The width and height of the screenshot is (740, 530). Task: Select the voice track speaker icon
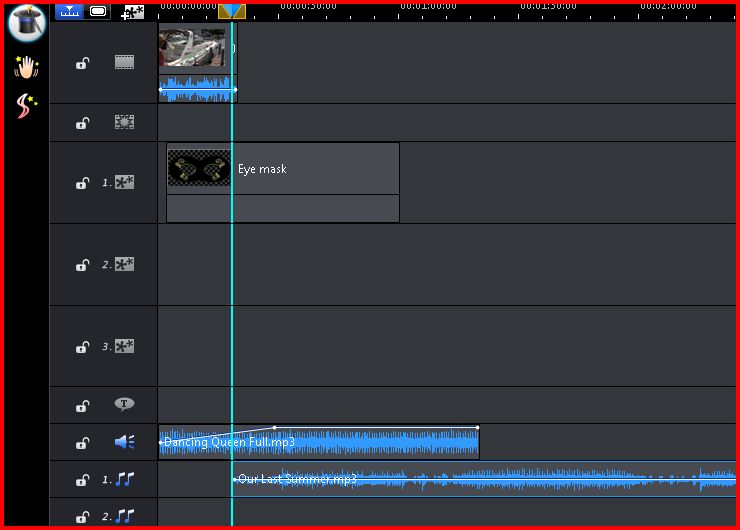pos(124,442)
